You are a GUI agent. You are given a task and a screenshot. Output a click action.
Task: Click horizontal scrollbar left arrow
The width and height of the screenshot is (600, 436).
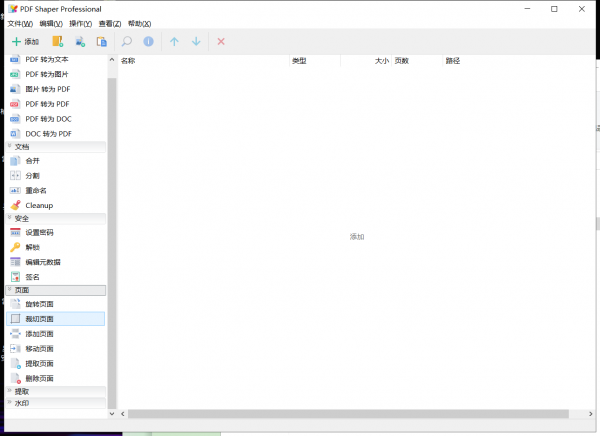pos(123,414)
